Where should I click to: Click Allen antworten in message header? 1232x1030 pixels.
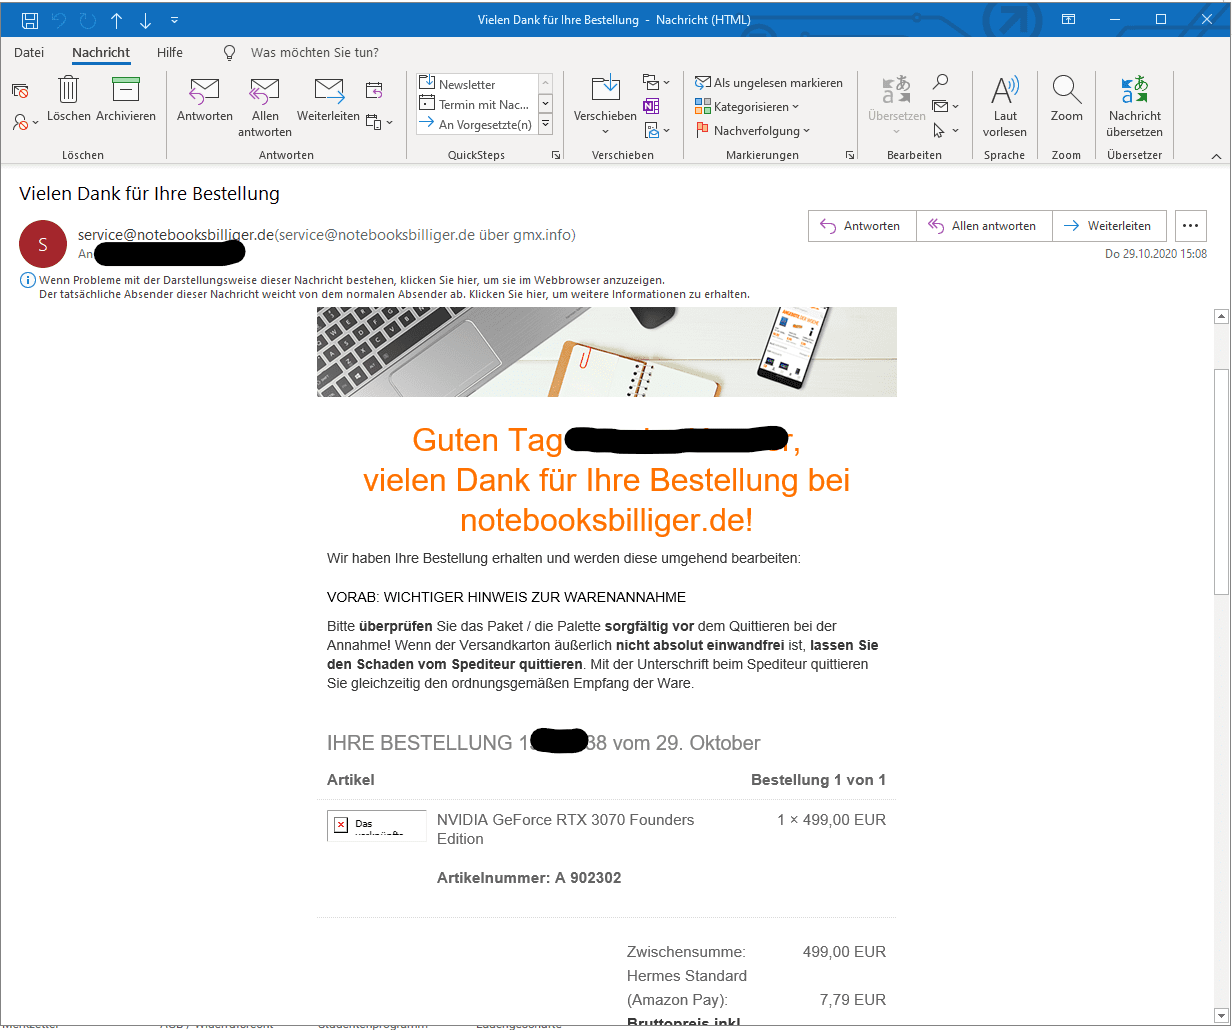[983, 226]
